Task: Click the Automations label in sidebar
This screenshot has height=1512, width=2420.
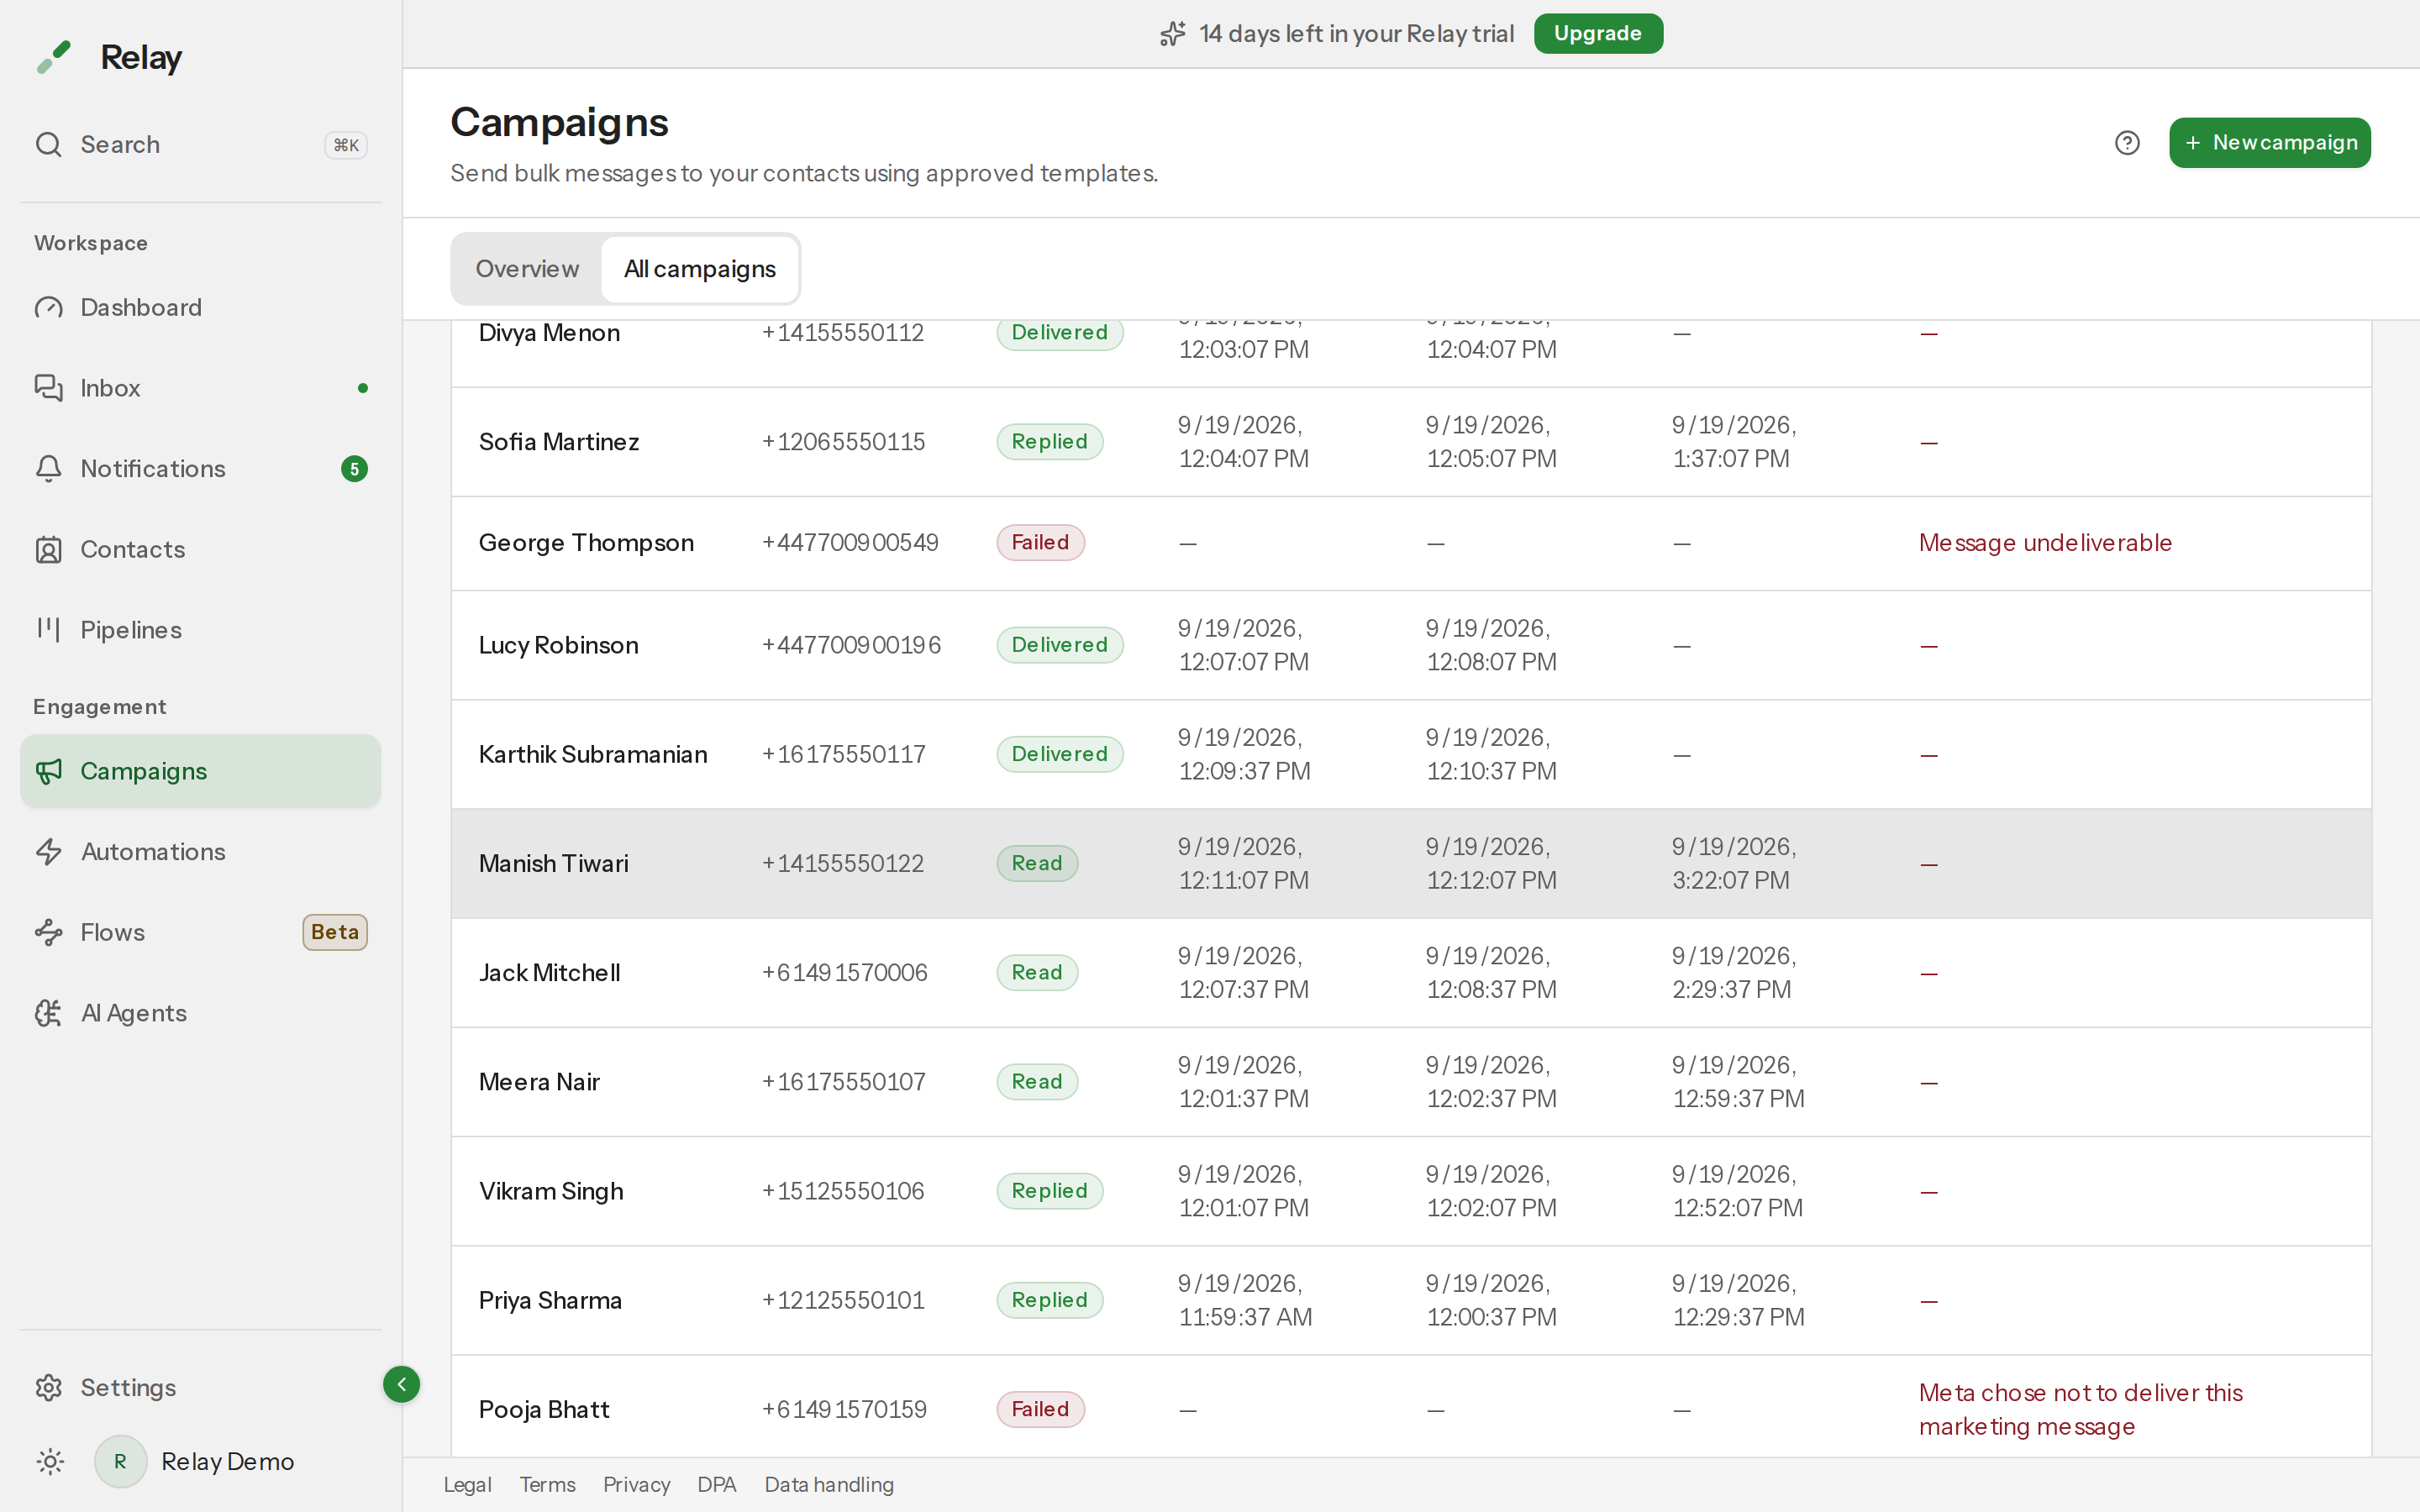Action: 153,851
